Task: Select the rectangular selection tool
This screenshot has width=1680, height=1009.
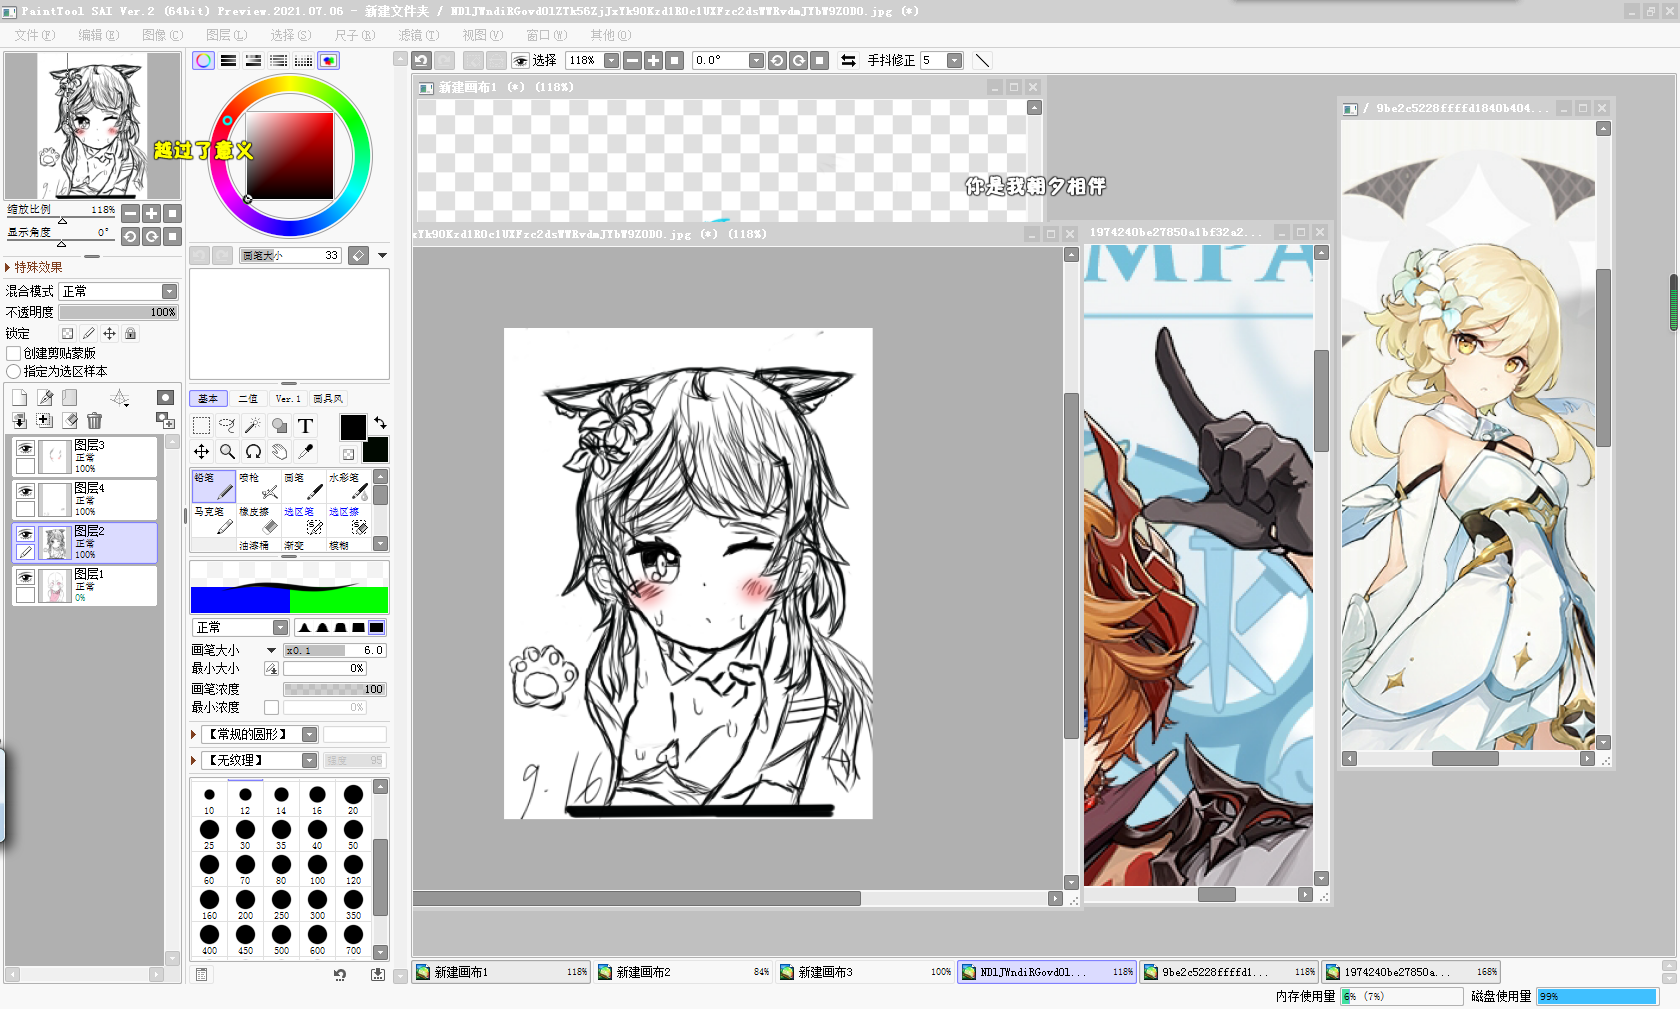Action: tap(201, 426)
